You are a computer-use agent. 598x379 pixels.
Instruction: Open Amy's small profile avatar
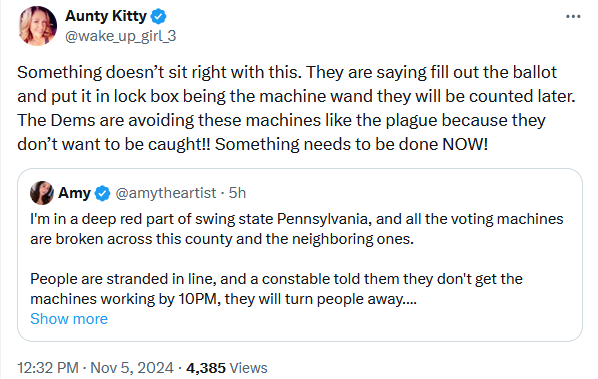pos(42,193)
